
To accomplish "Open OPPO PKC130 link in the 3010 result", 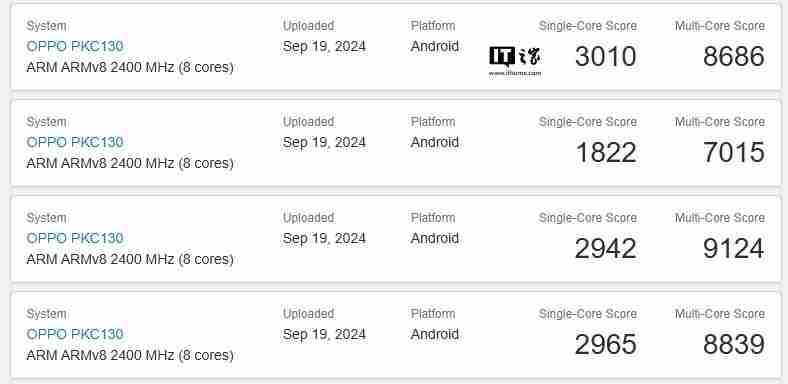I will pos(75,46).
